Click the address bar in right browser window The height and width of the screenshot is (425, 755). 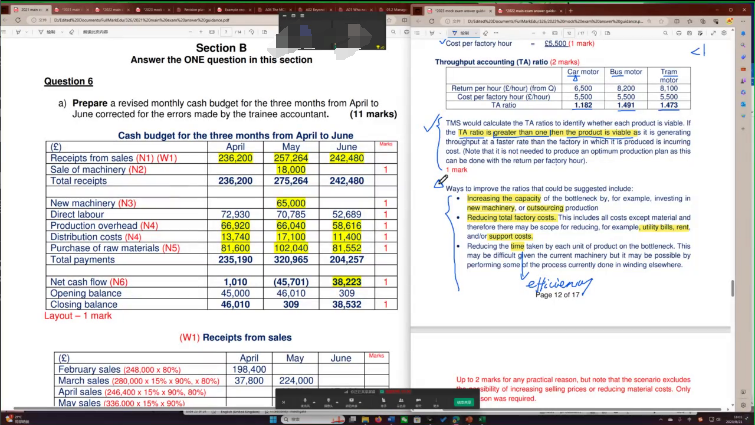pos(560,18)
